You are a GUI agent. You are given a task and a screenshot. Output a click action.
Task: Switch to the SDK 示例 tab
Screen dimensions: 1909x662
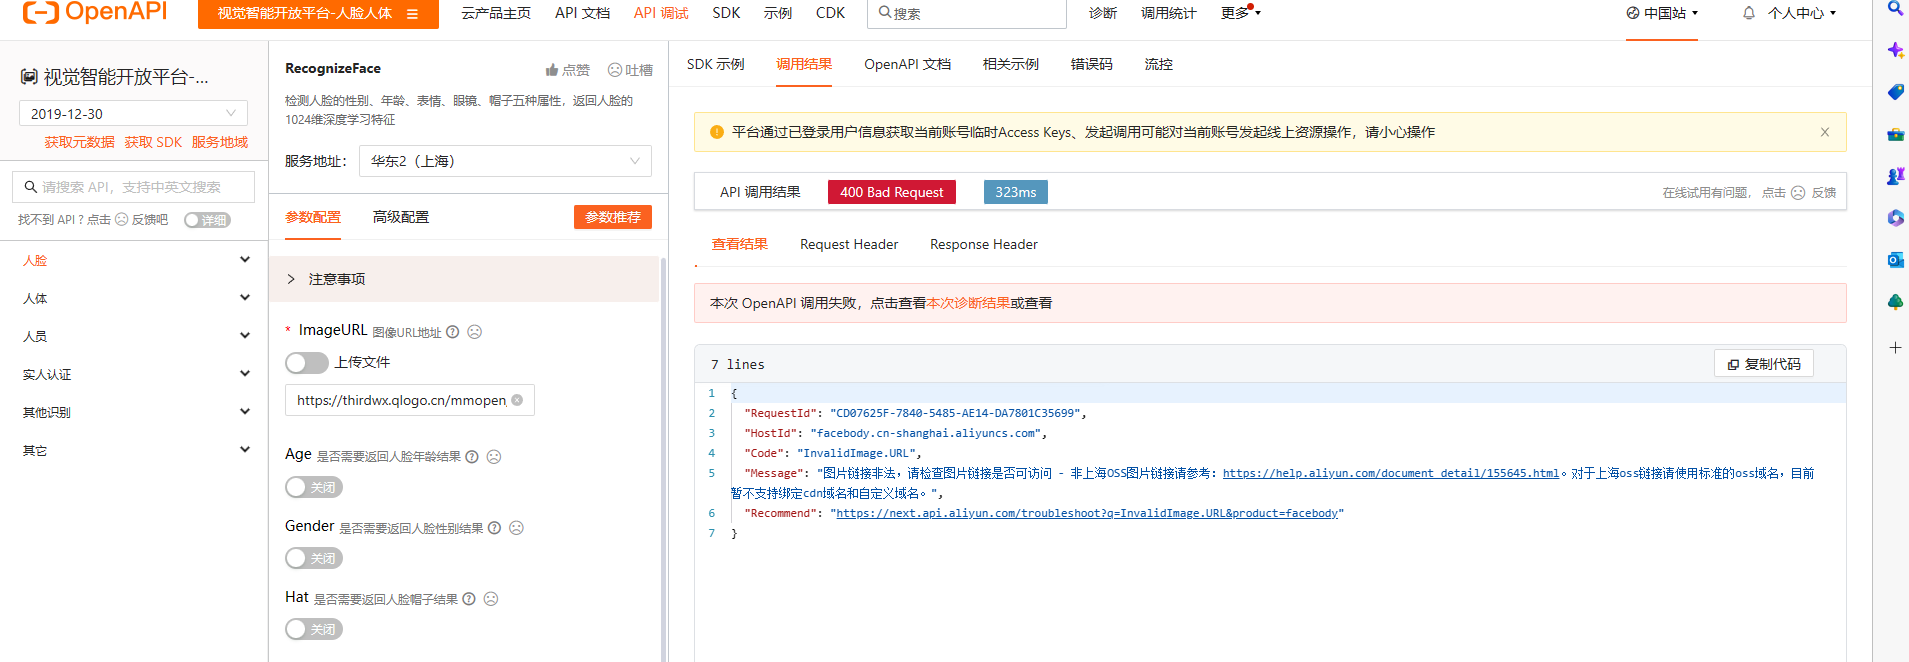click(716, 64)
